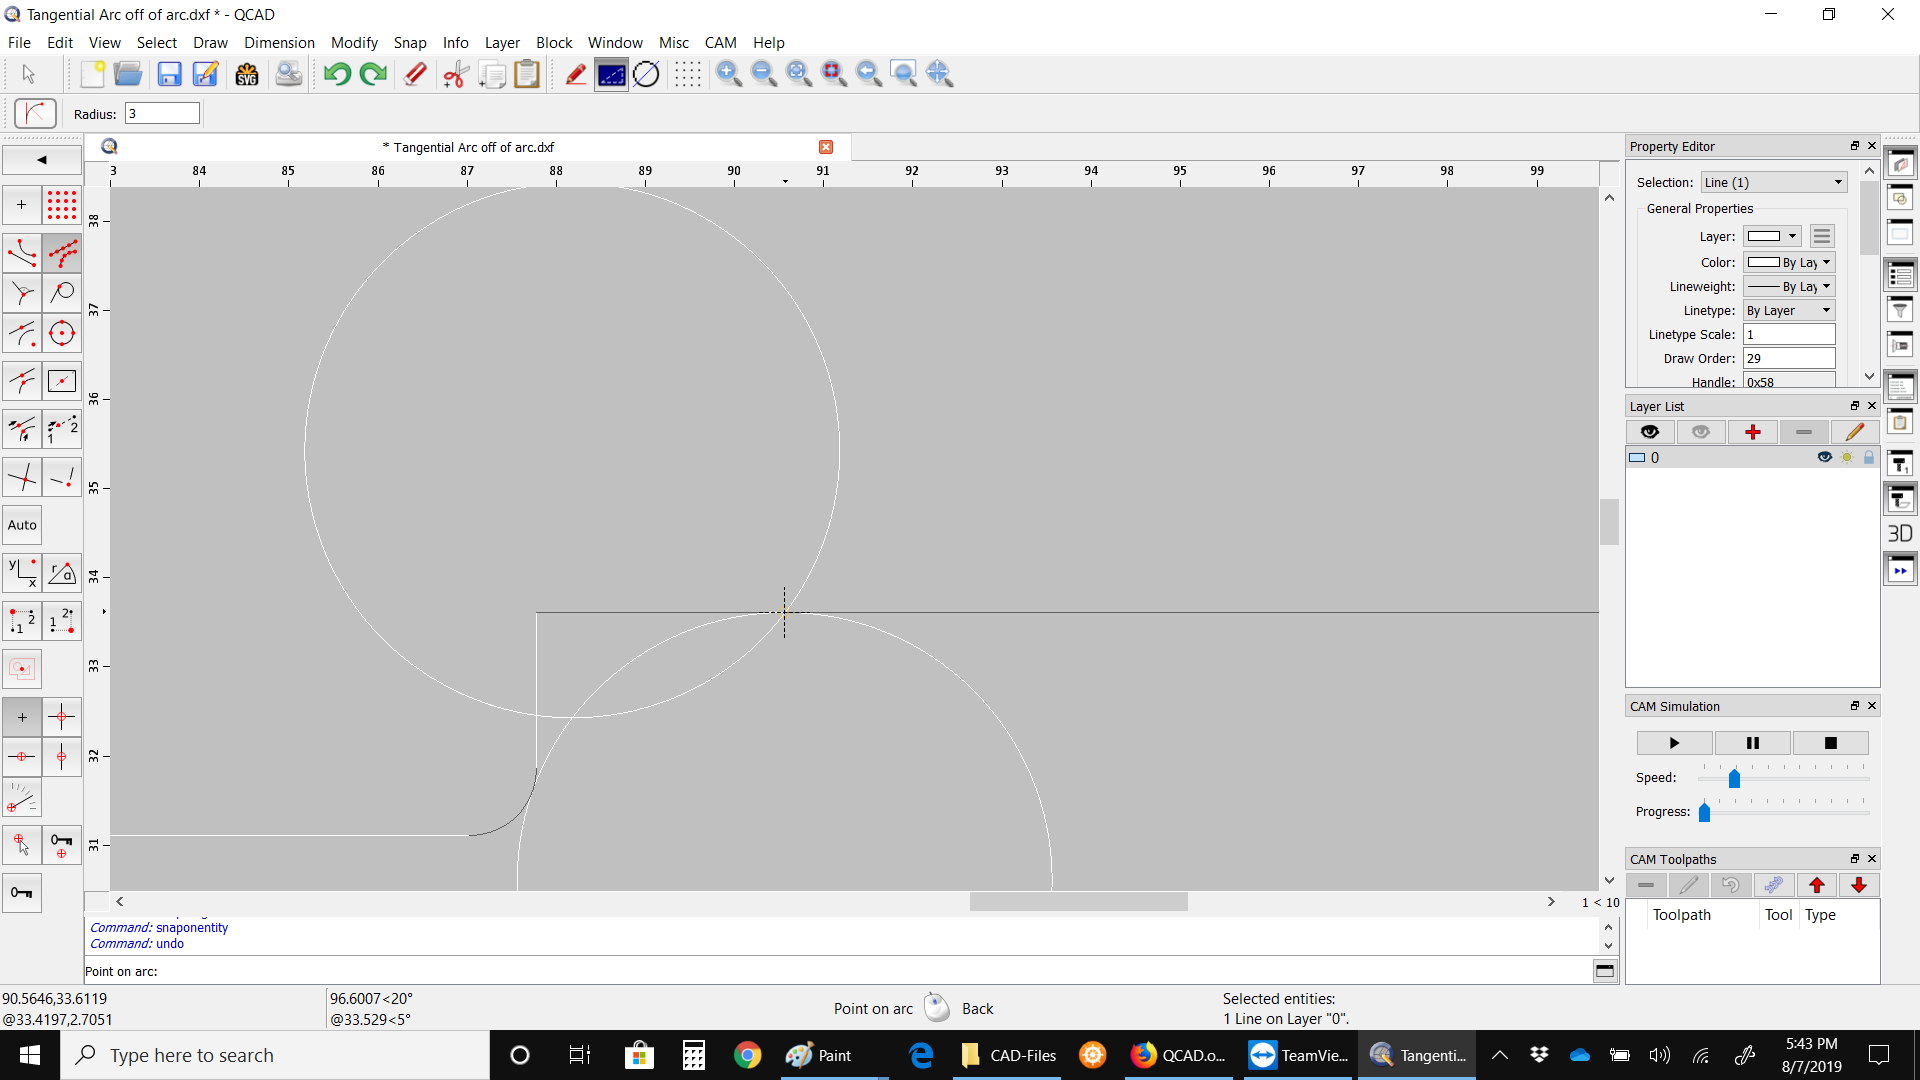Toggle the lock icon on layer 0
1920x1080 pixels.
pyautogui.click(x=1868, y=457)
